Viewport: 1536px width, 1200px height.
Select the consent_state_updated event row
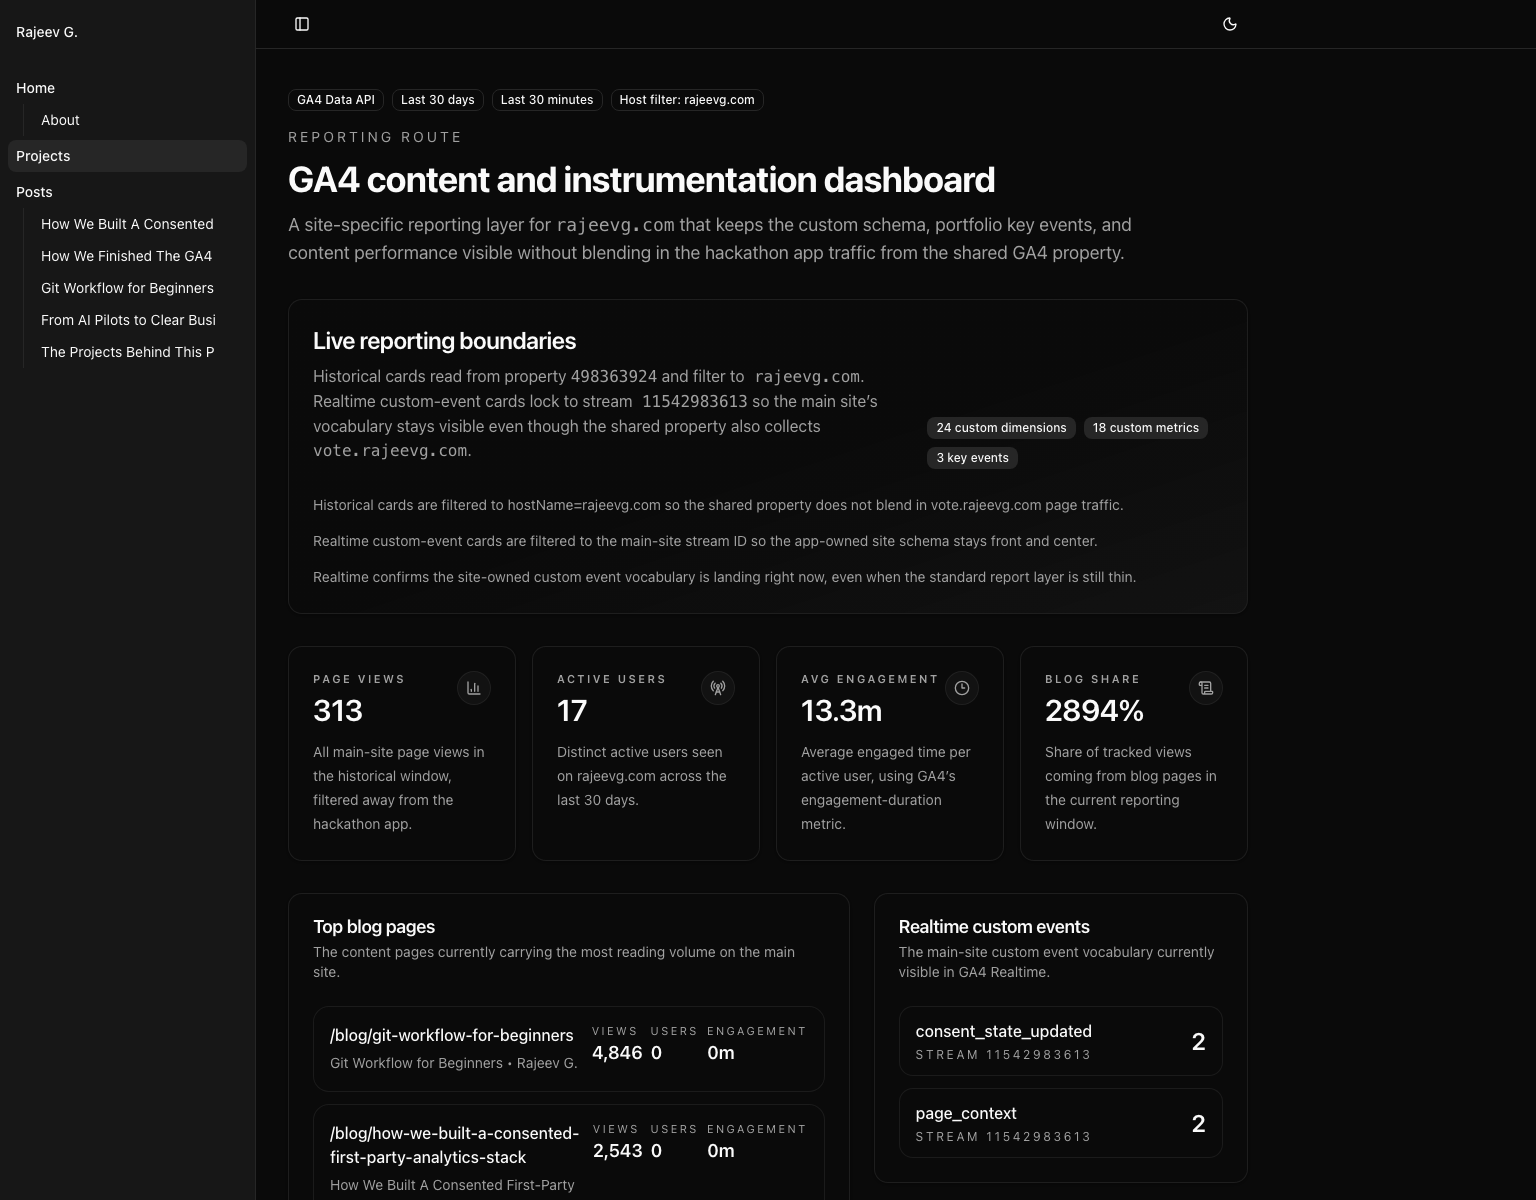tap(1060, 1041)
